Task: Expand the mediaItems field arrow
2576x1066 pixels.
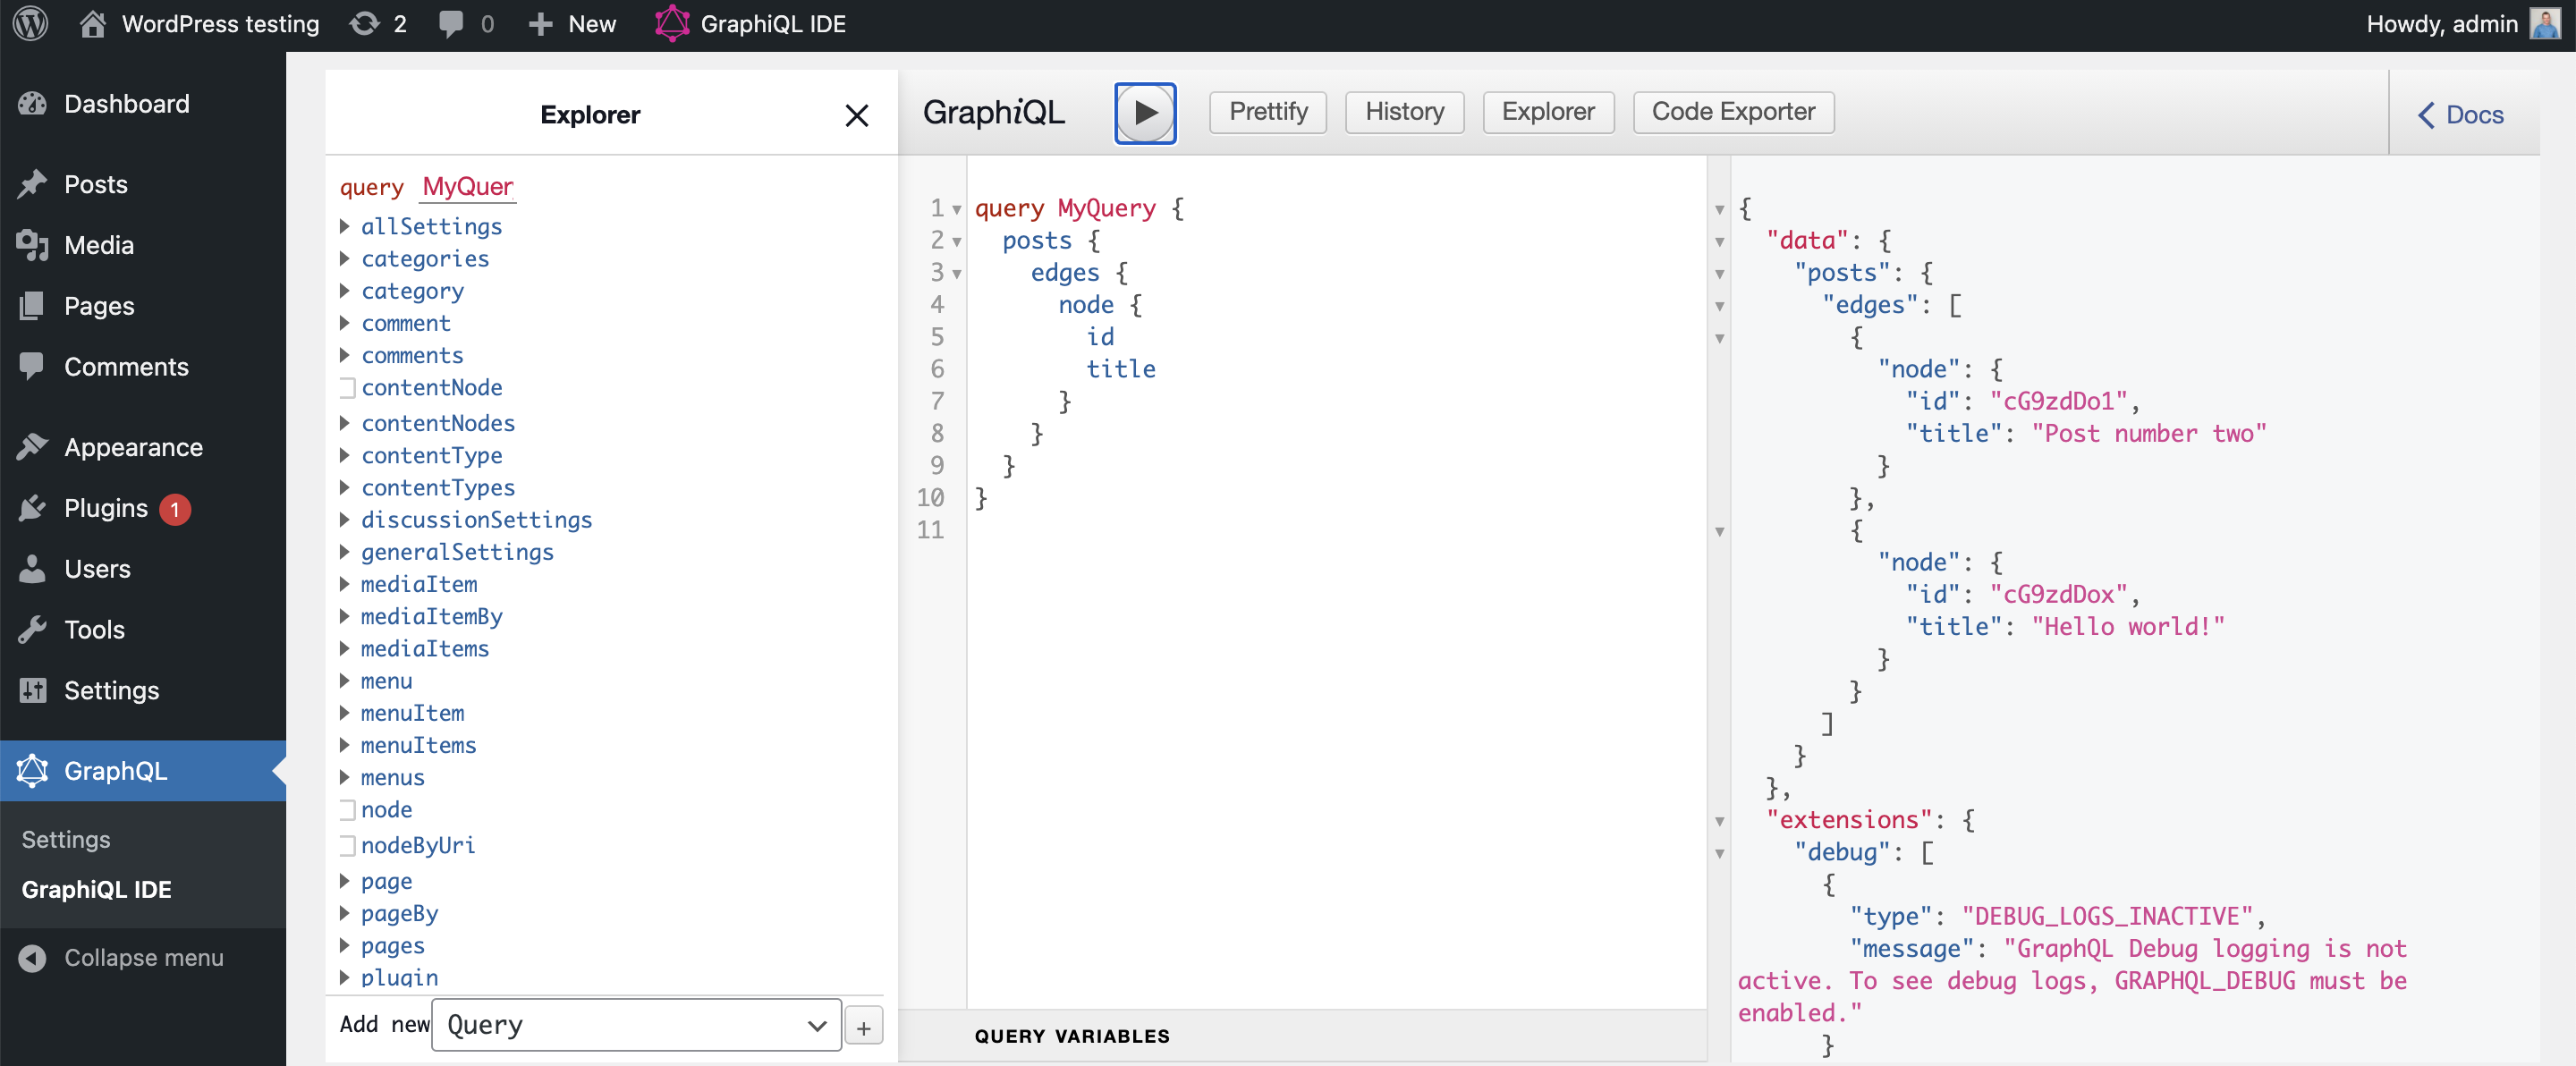Action: [x=345, y=649]
